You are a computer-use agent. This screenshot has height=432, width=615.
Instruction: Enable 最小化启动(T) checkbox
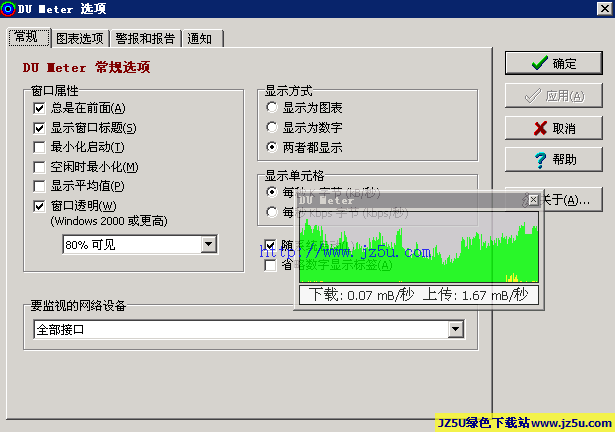(39, 147)
